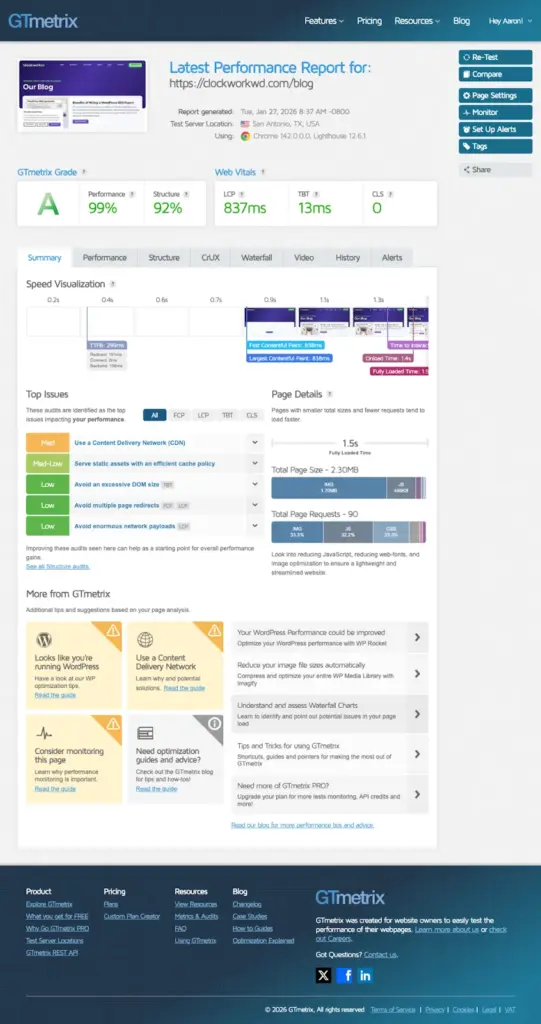Screen dimensions: 541x1024
Task: Open Blog in the top navigation
Action: 461,21
